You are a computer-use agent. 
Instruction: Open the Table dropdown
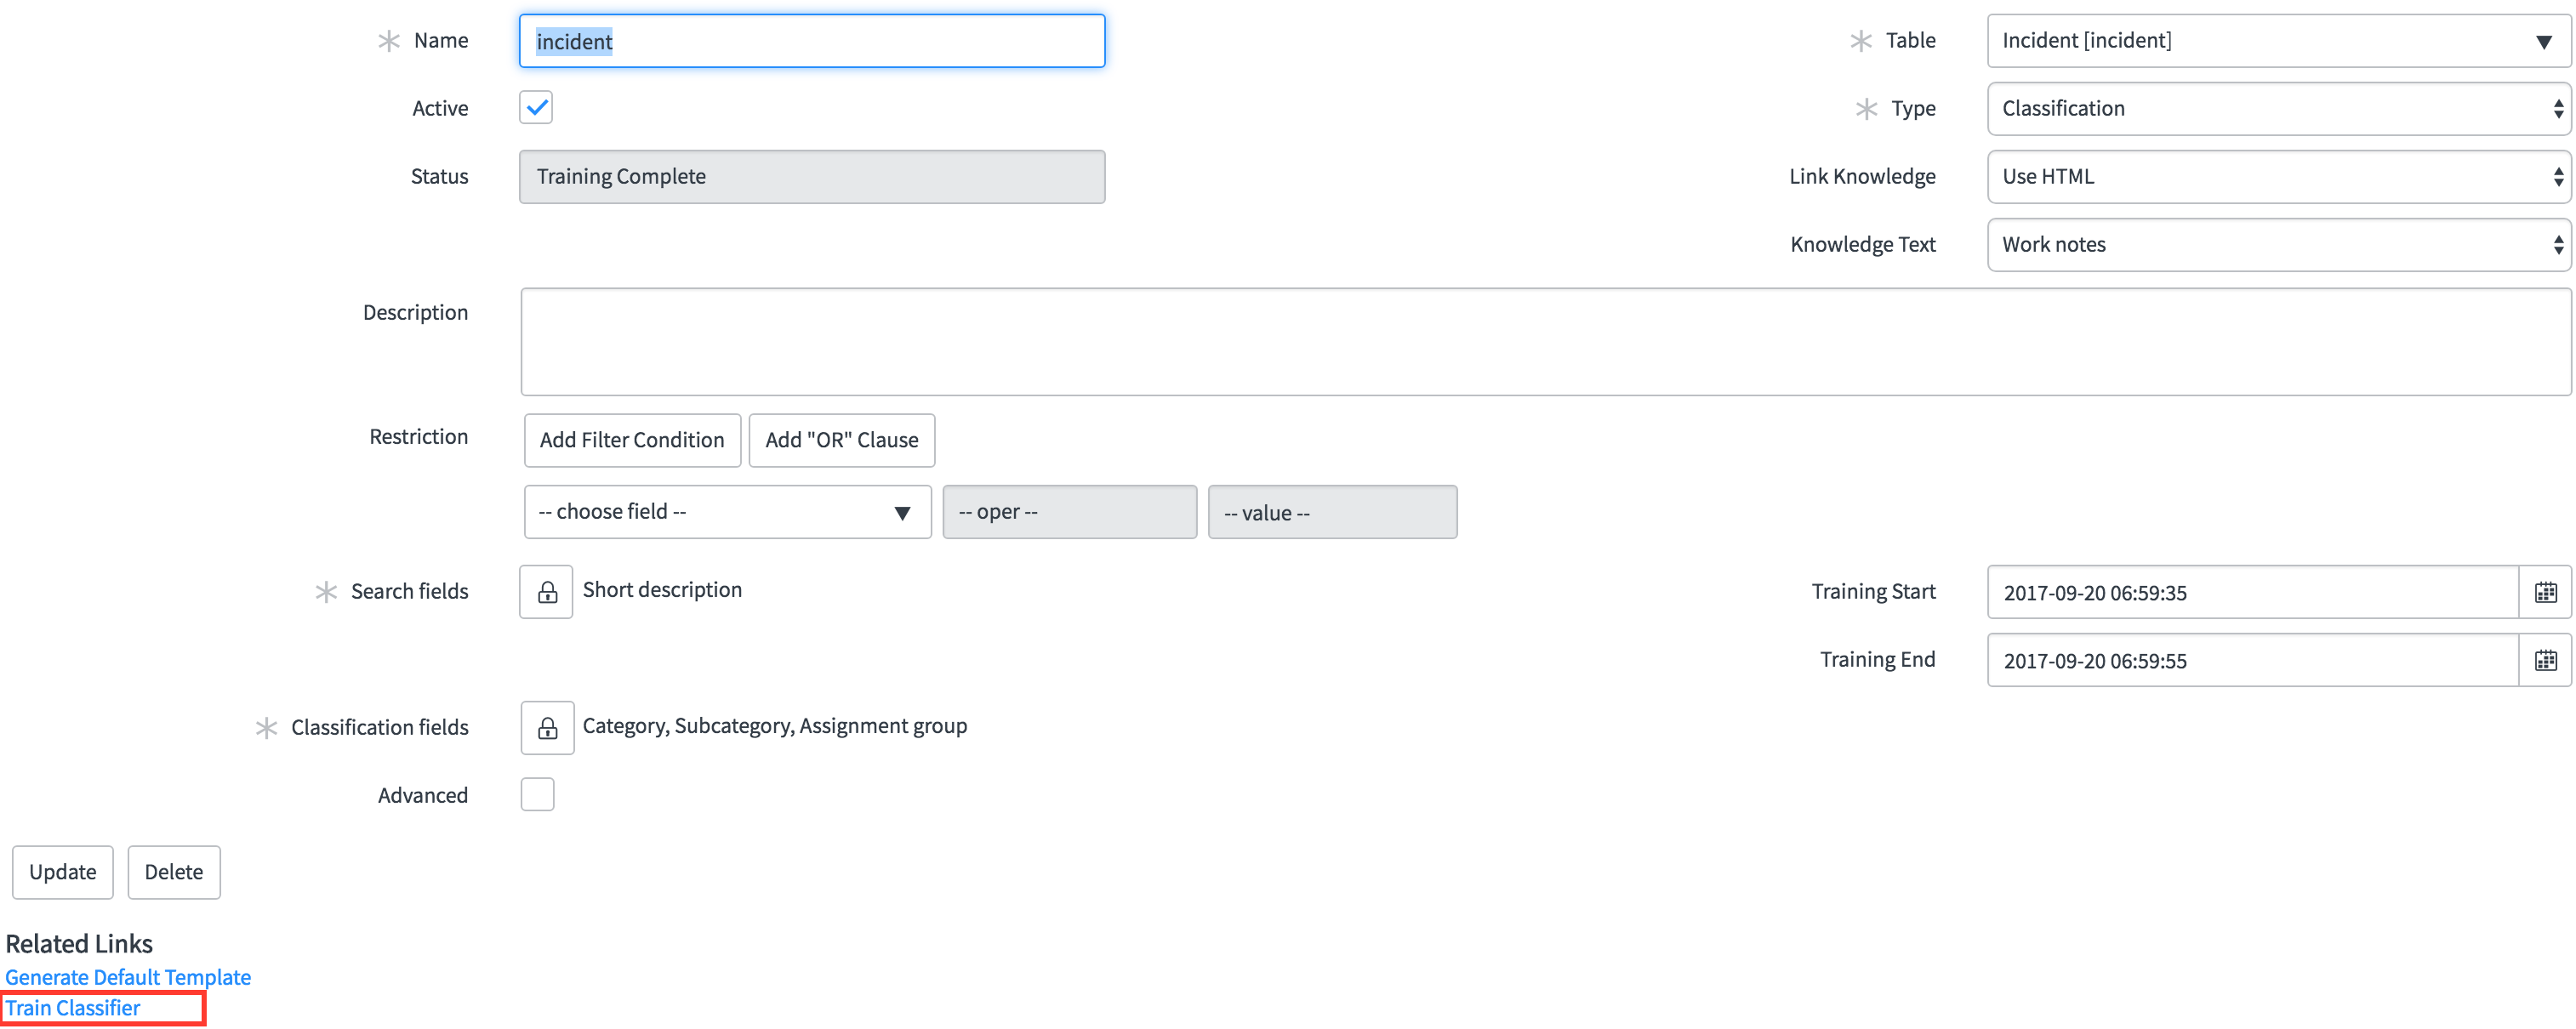2278,41
